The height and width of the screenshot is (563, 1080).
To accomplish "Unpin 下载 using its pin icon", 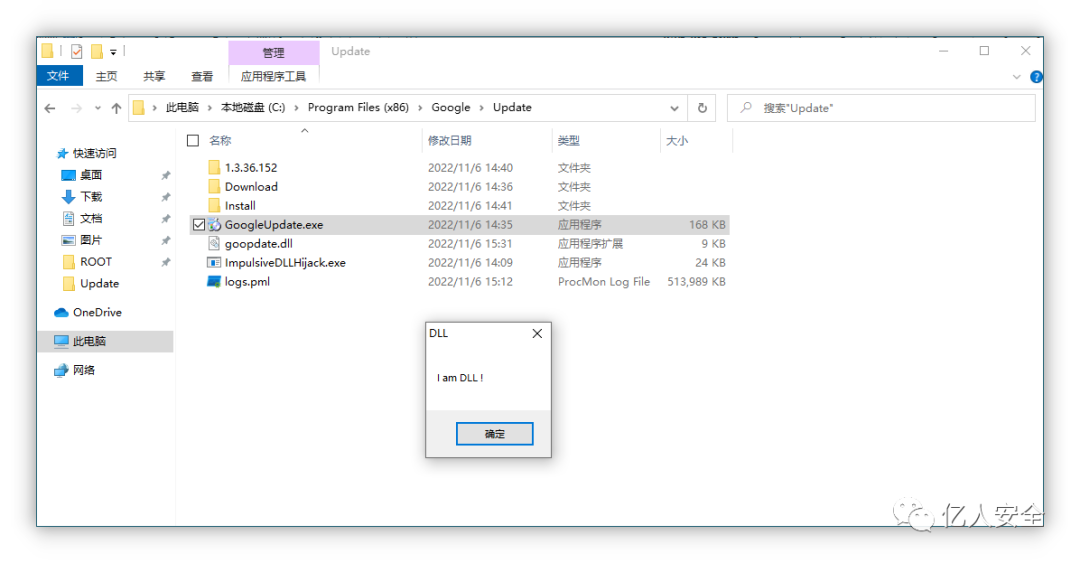I will [165, 197].
